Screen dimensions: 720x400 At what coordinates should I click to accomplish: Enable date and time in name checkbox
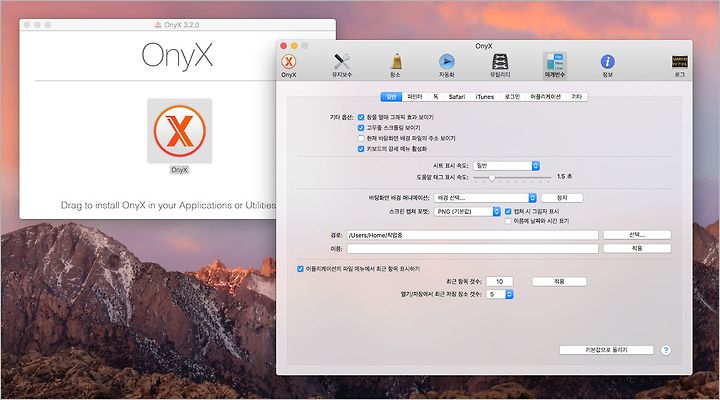pos(508,221)
